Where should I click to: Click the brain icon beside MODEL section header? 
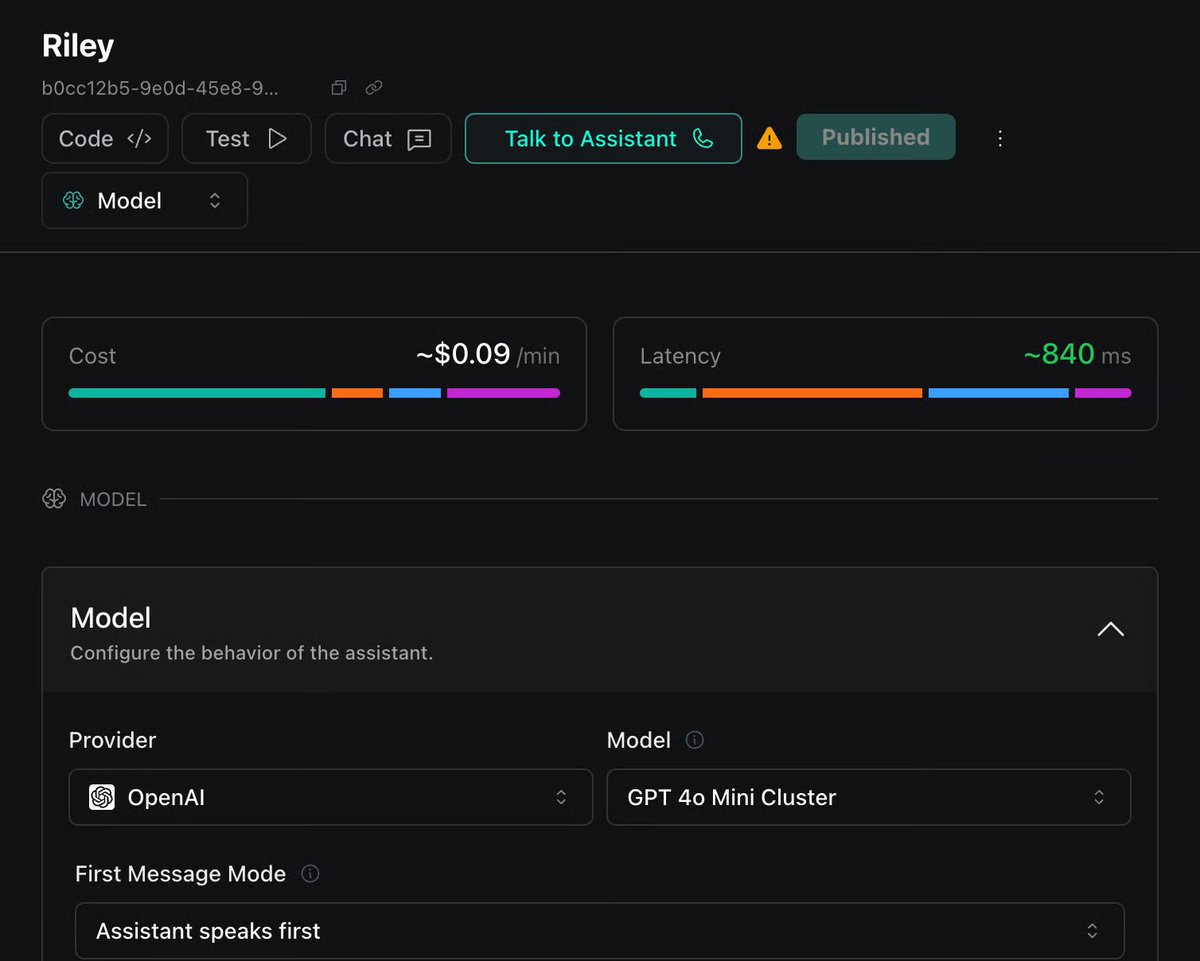click(x=54, y=498)
